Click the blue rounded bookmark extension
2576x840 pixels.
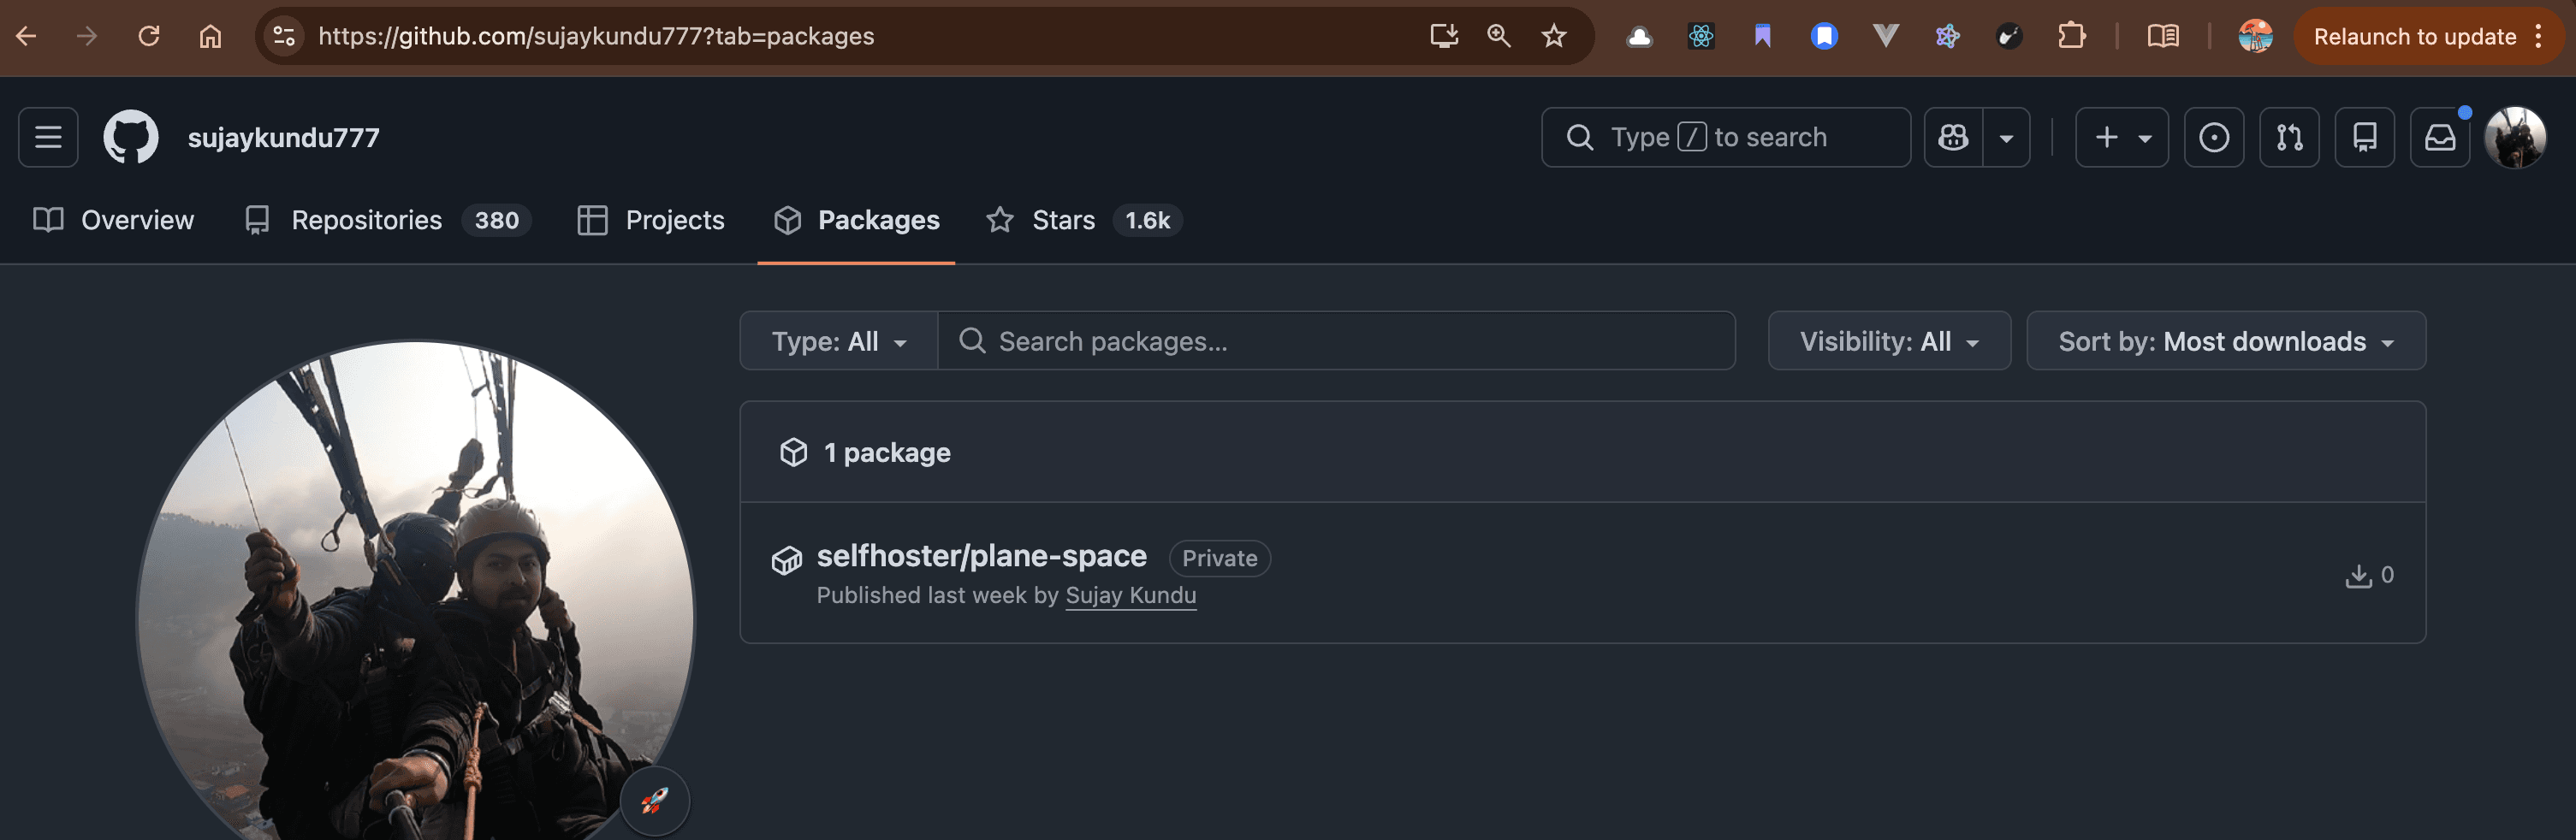[1824, 37]
